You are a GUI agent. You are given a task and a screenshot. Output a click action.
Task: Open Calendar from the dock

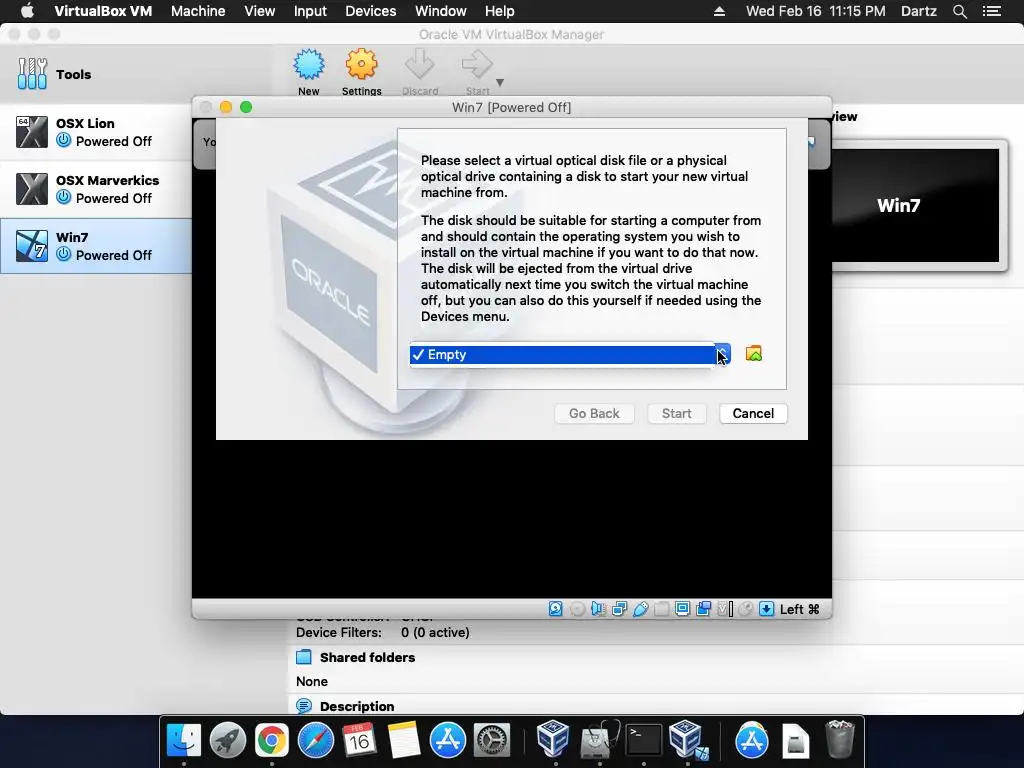tap(359, 741)
